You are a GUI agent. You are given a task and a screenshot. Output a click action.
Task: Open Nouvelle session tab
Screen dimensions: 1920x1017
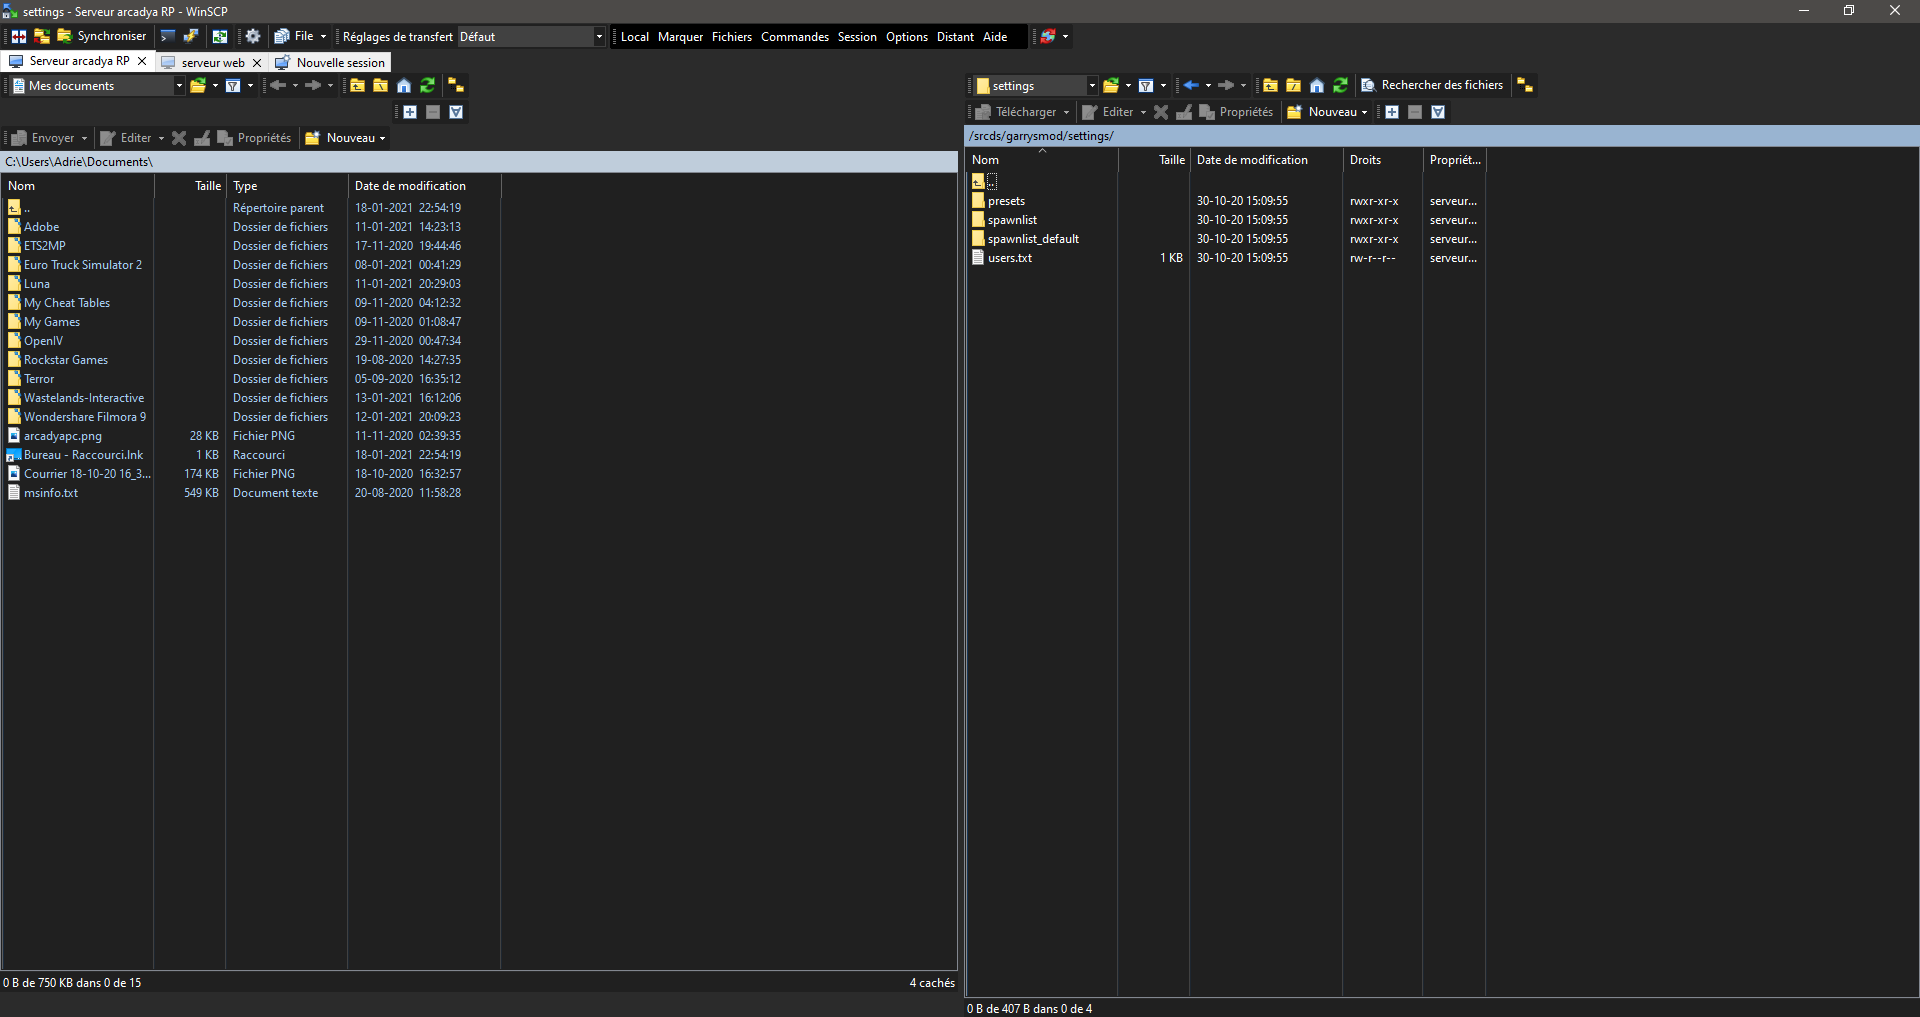[331, 62]
